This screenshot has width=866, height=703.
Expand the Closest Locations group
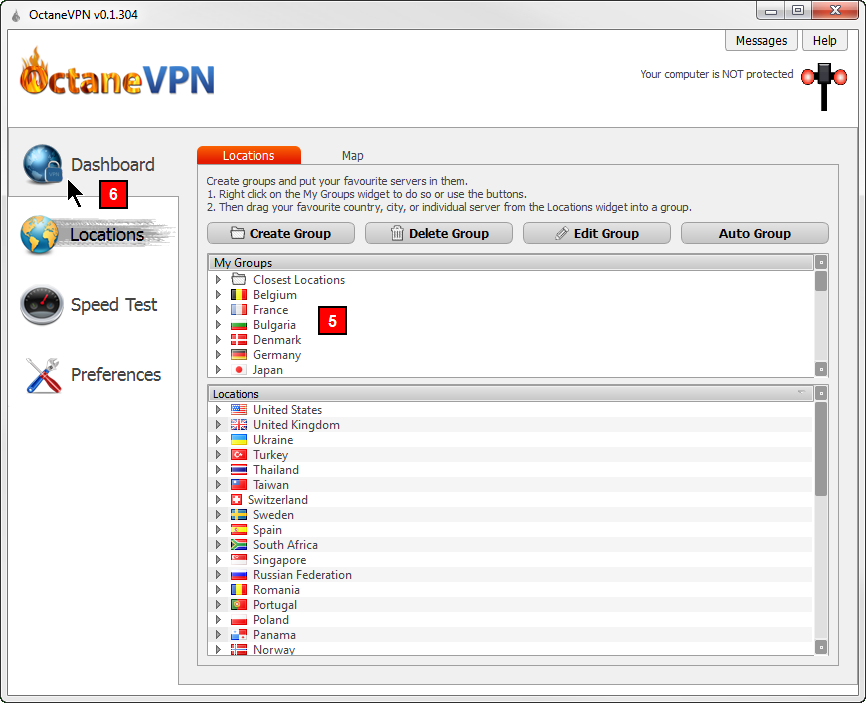click(x=218, y=279)
